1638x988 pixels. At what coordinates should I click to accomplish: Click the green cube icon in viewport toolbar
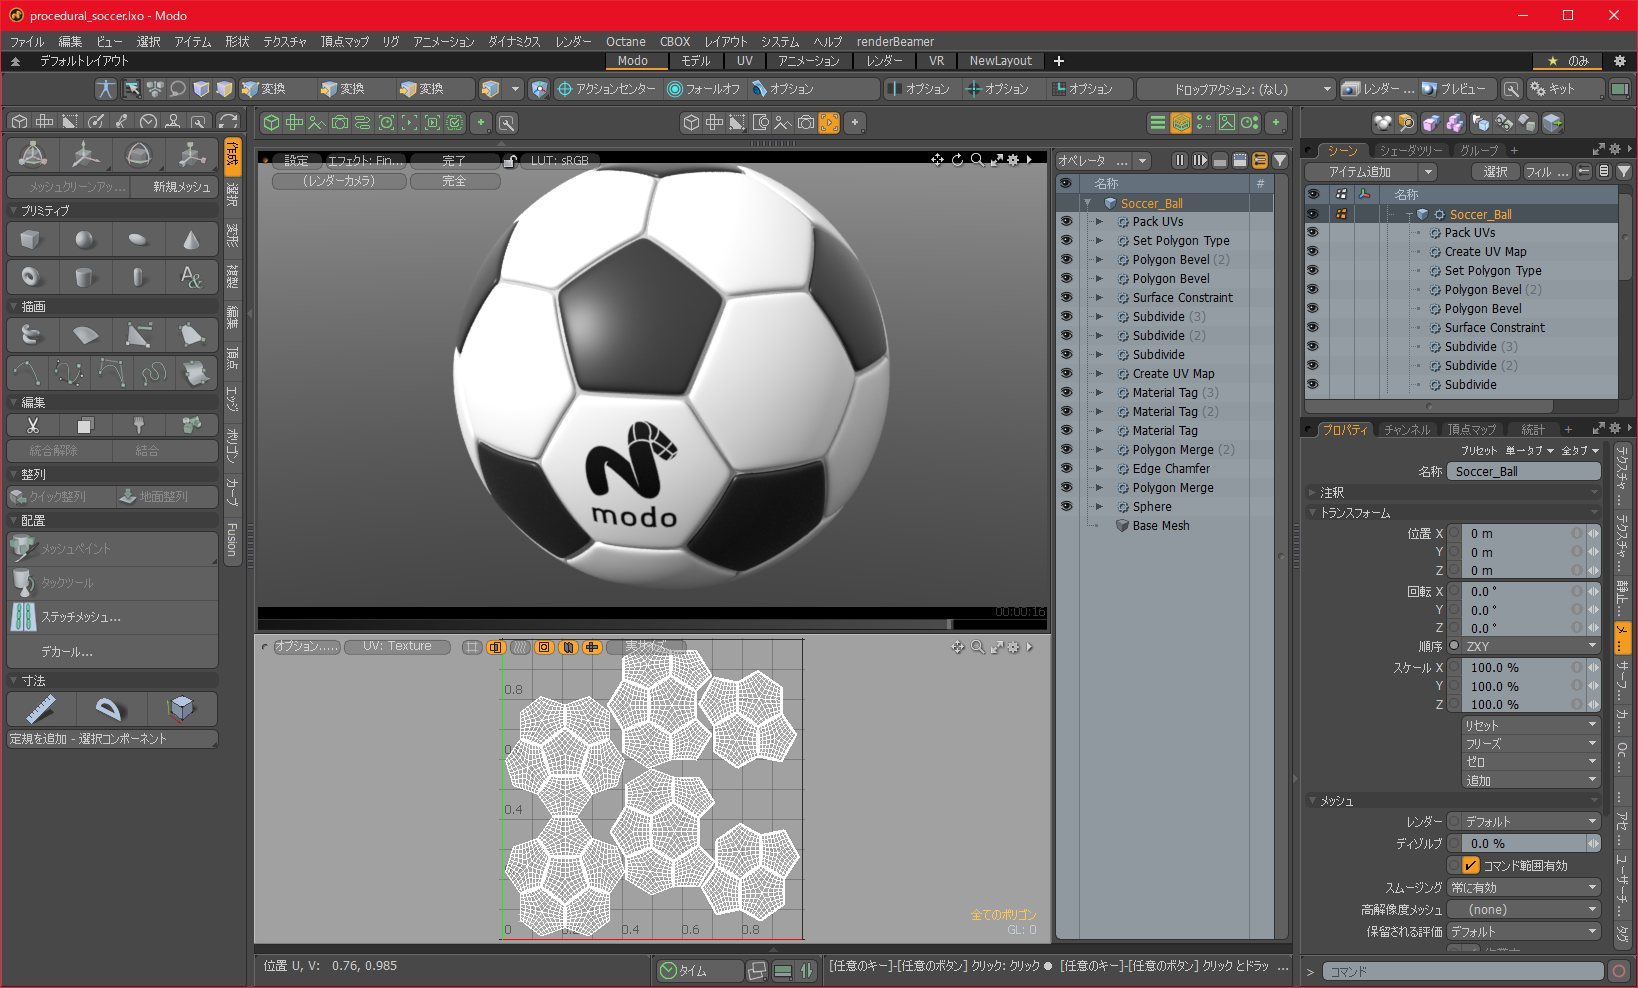click(x=271, y=123)
